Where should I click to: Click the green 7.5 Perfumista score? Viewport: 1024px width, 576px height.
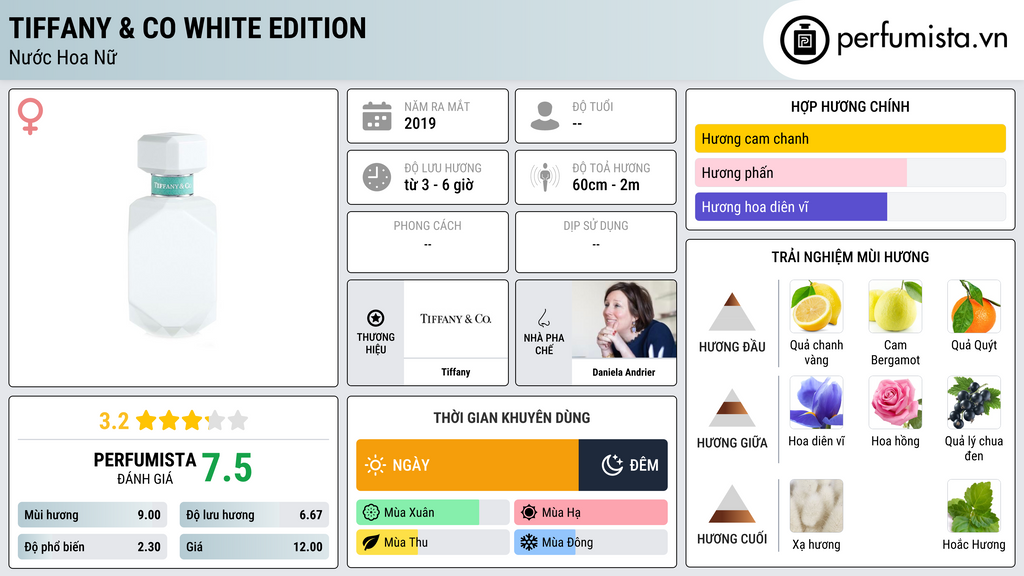pyautogui.click(x=227, y=468)
